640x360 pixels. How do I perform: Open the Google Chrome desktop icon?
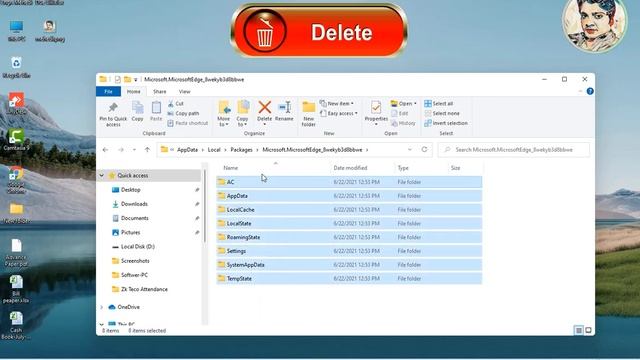coord(16,180)
